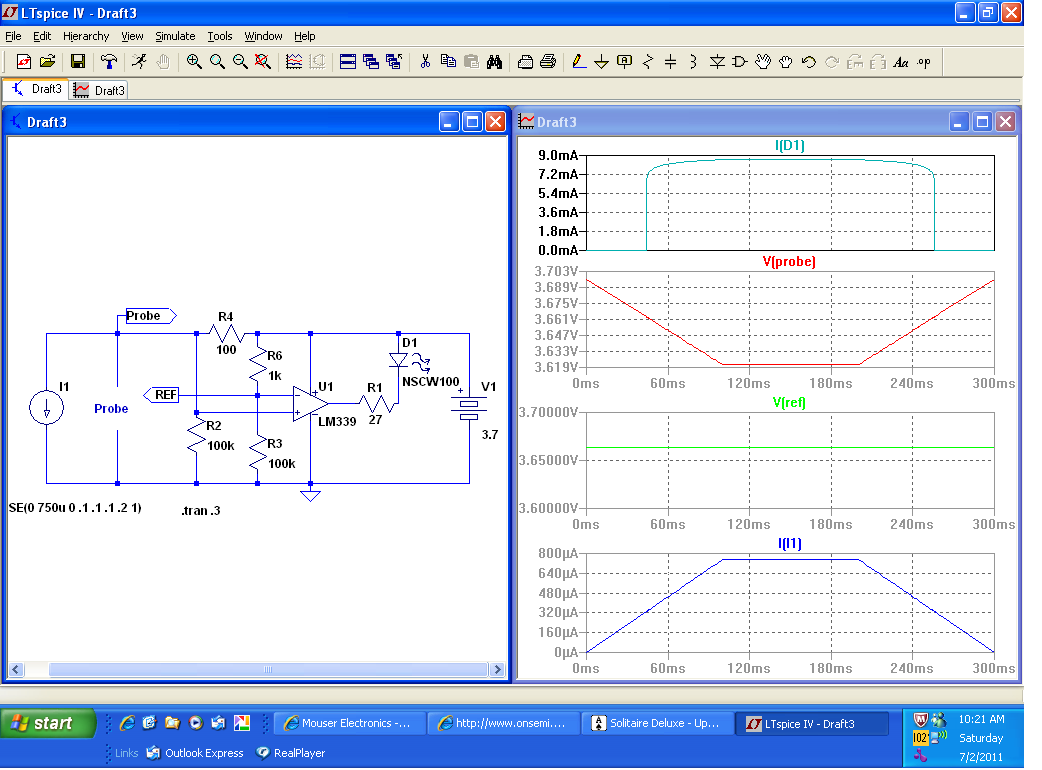Viewport: 1042px width, 770px height.
Task: Open the Windows start menu
Action: (x=49, y=723)
